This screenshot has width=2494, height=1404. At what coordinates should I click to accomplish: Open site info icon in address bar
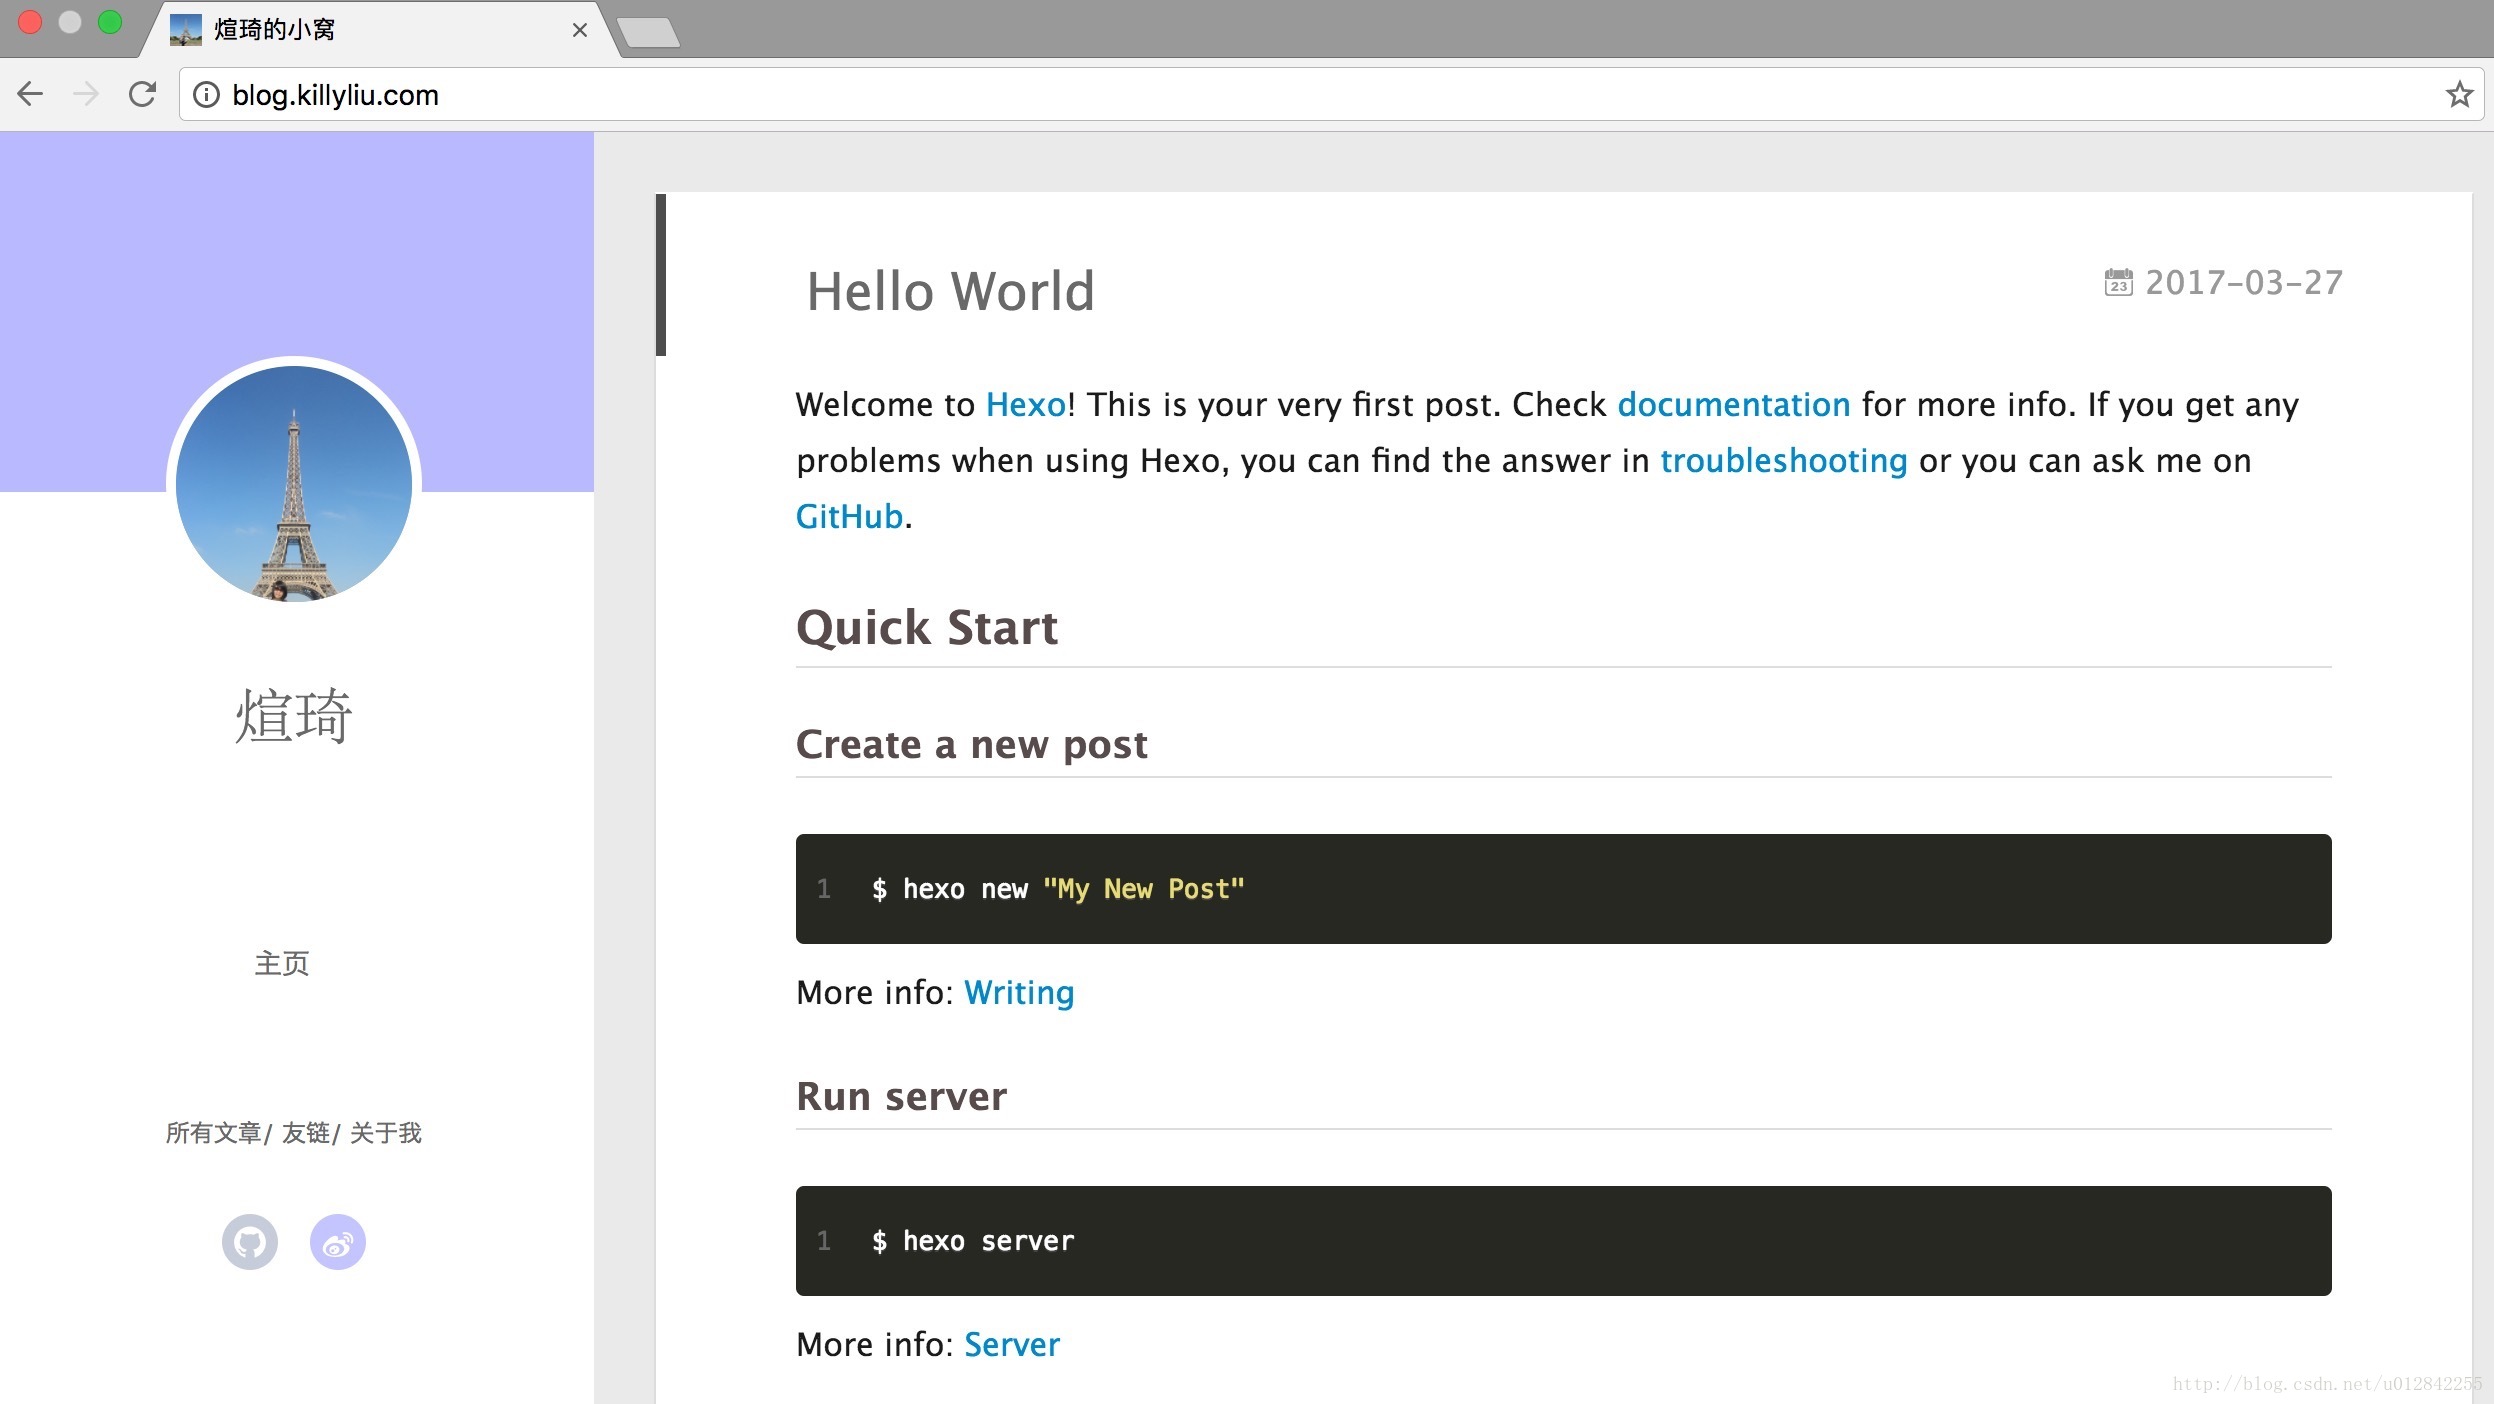click(206, 95)
